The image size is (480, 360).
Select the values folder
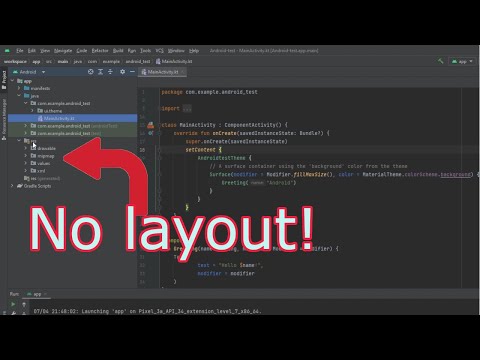[43, 163]
